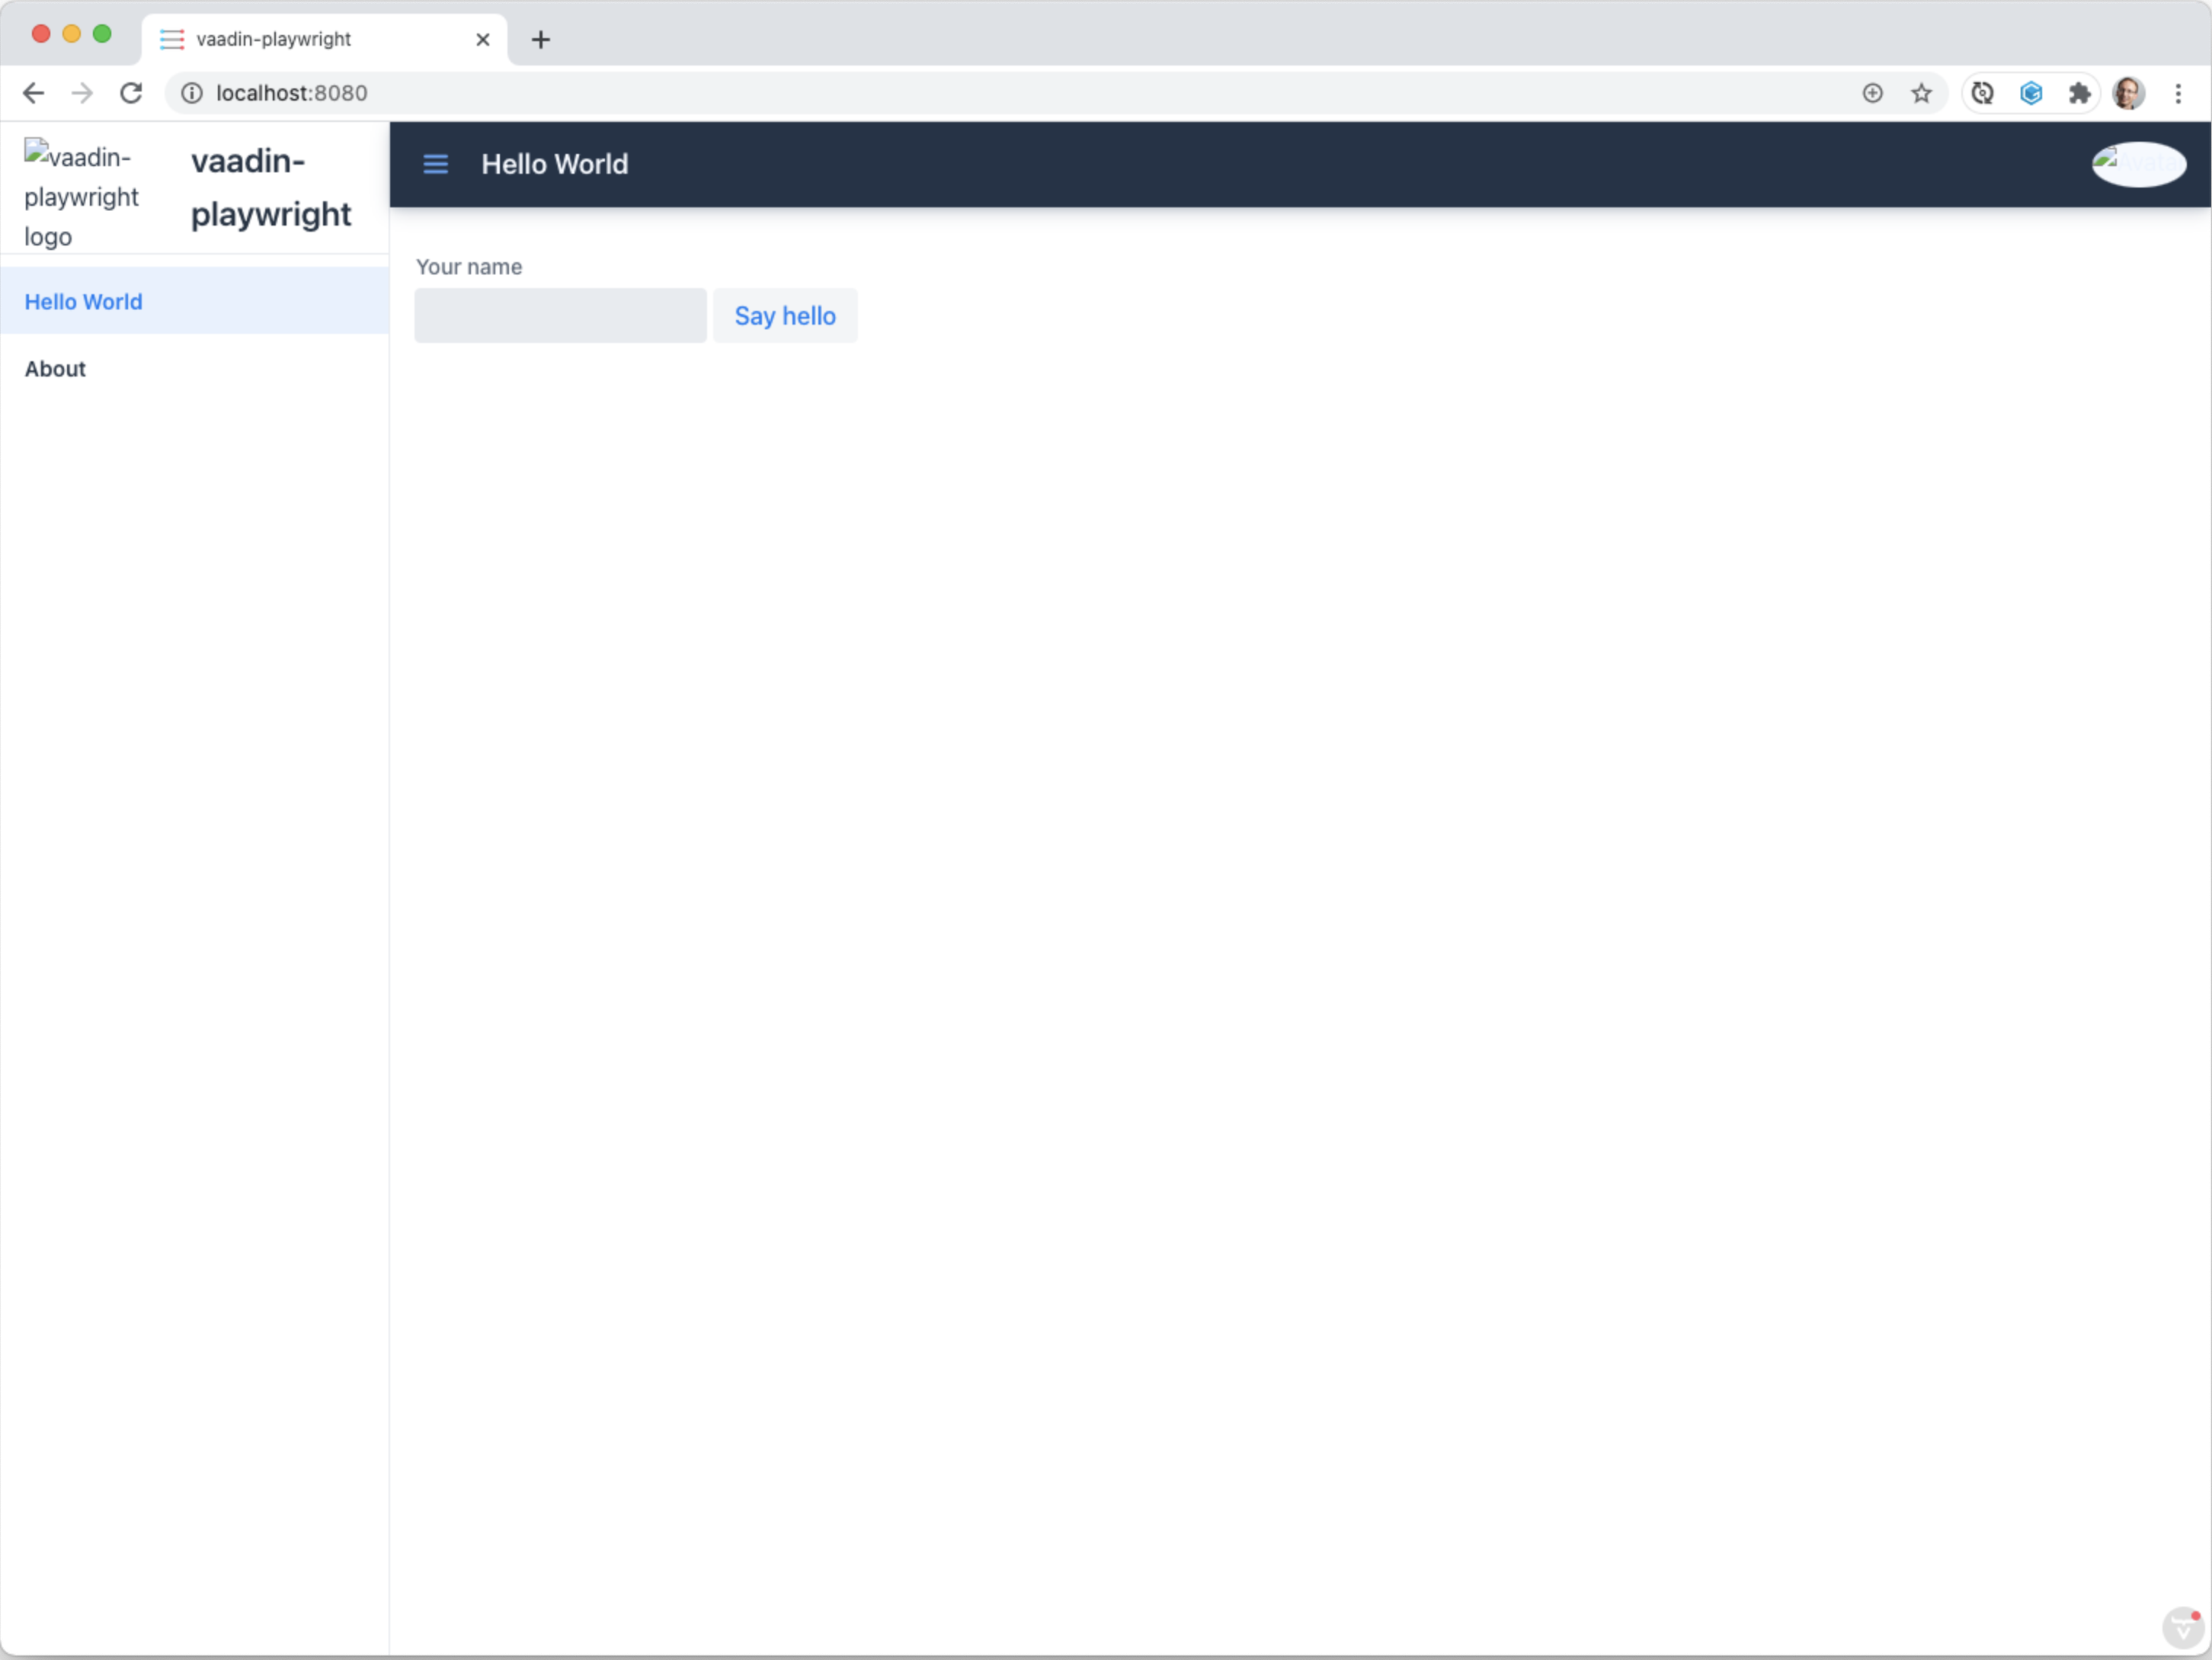This screenshot has width=2212, height=1660.
Task: Open the navigation drawer hamburger menu
Action: point(435,164)
